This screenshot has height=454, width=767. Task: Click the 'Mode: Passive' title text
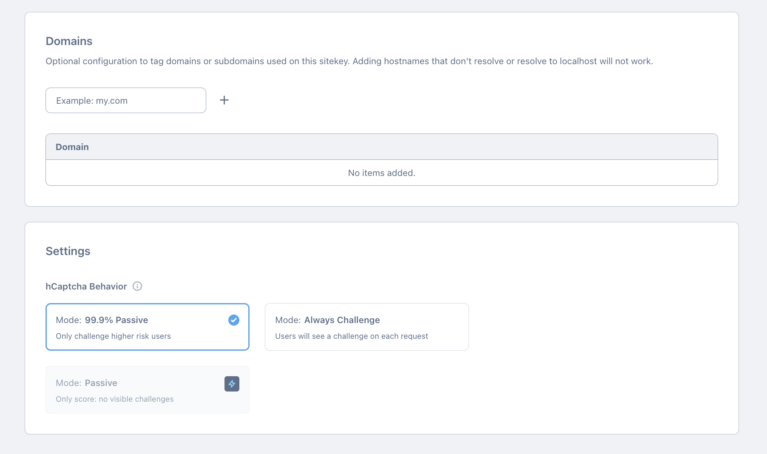pos(86,383)
